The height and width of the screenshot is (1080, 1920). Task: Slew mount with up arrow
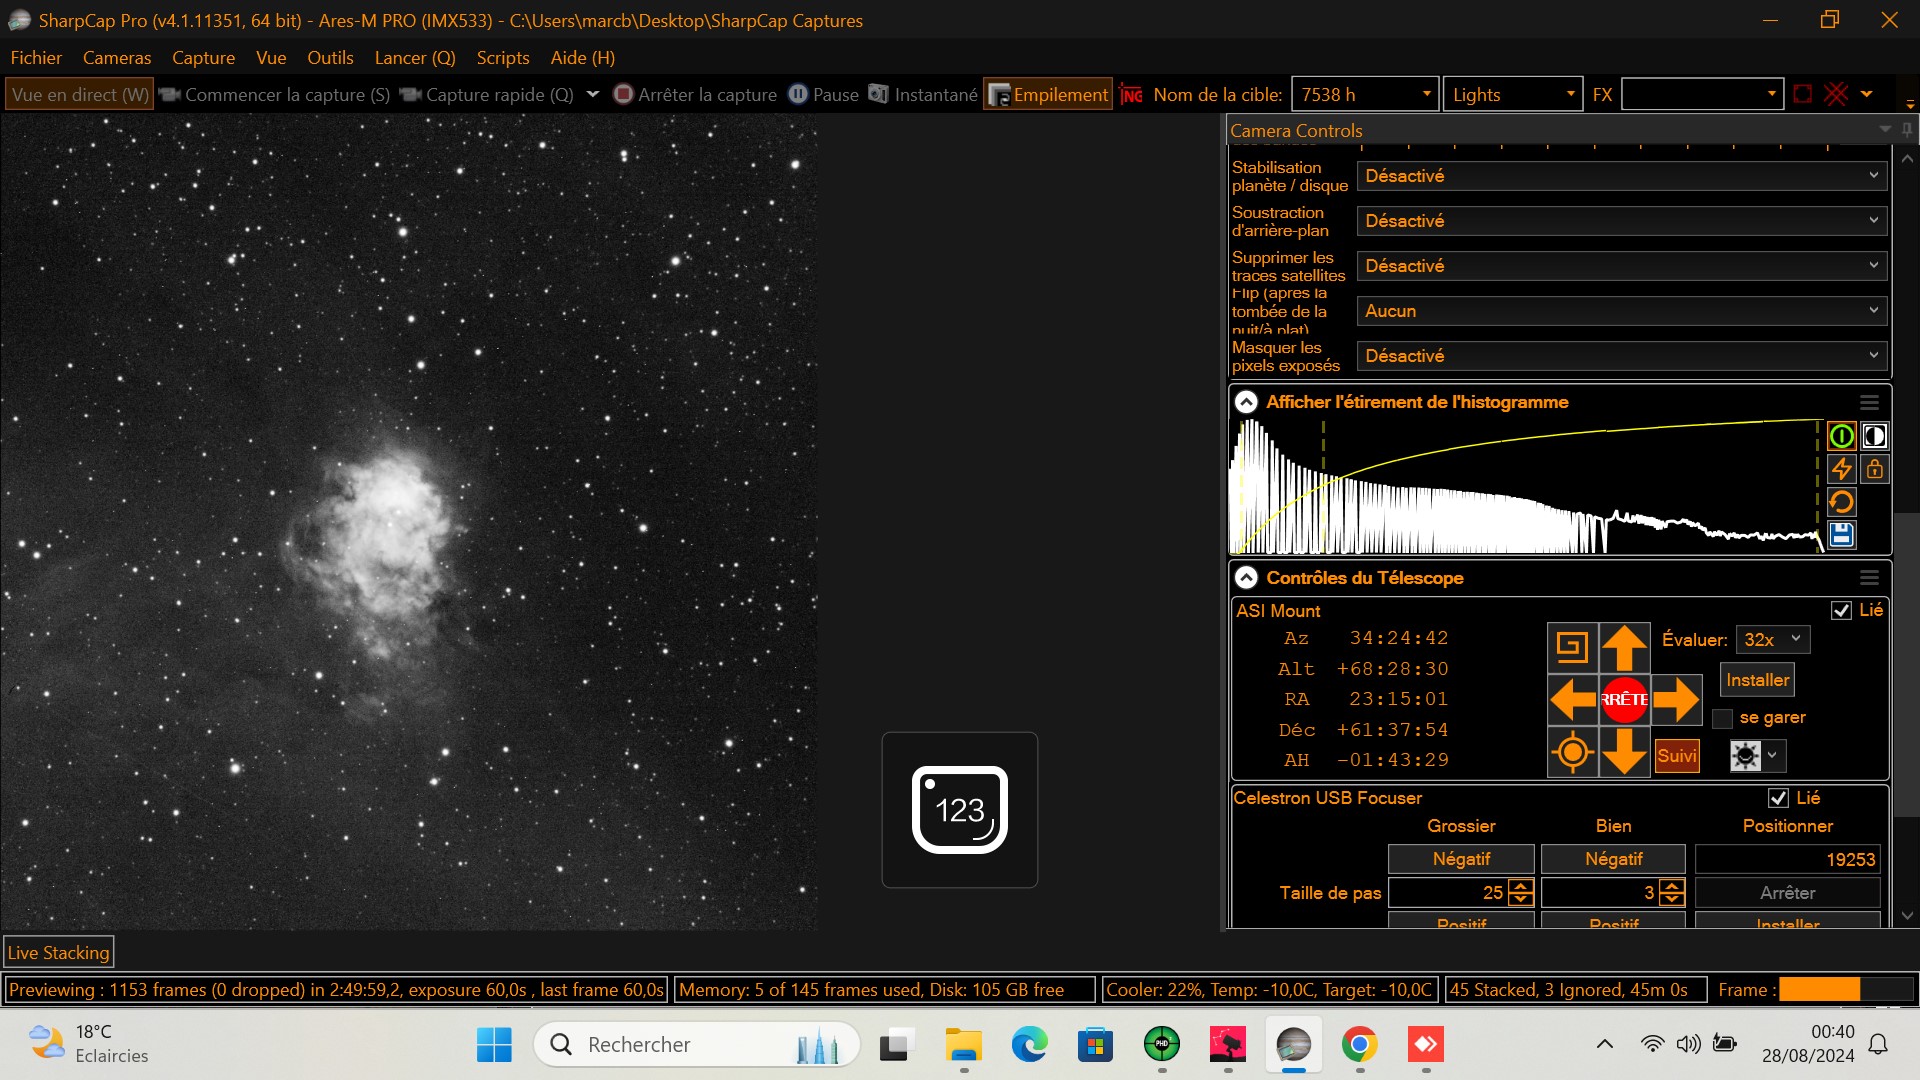(1624, 648)
